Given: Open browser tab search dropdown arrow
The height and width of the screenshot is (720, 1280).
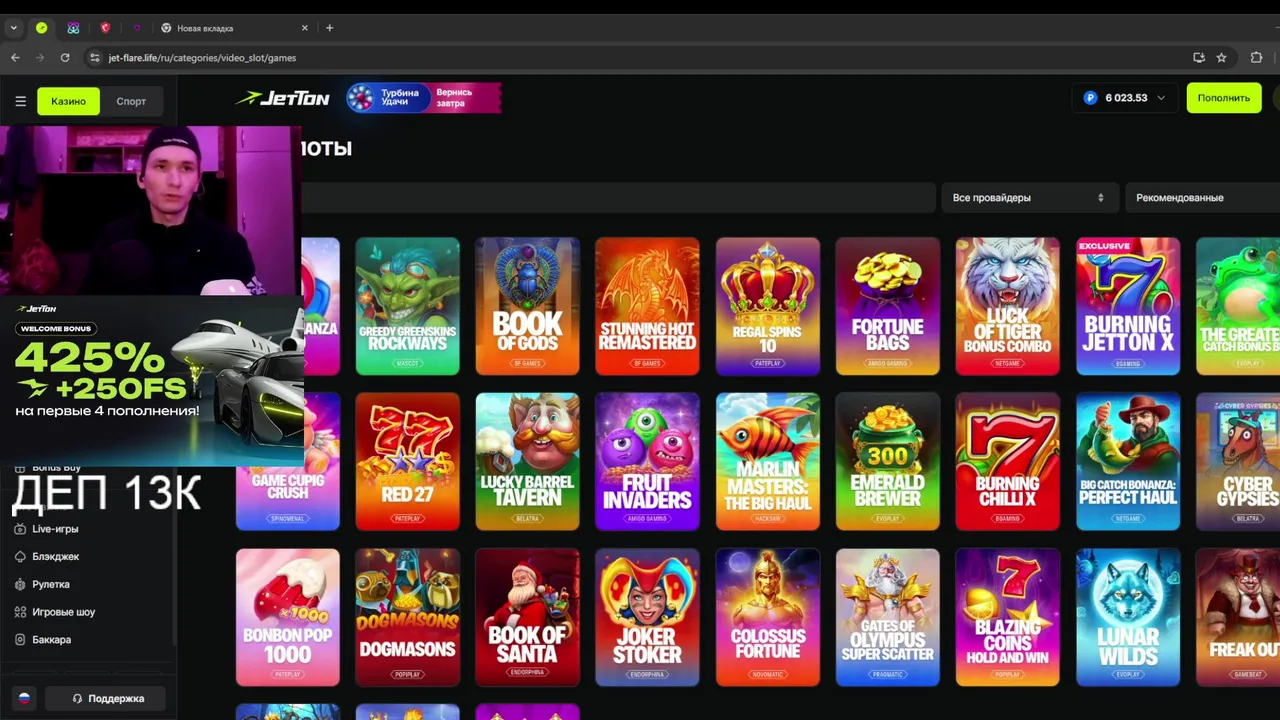Looking at the screenshot, I should pos(13,28).
